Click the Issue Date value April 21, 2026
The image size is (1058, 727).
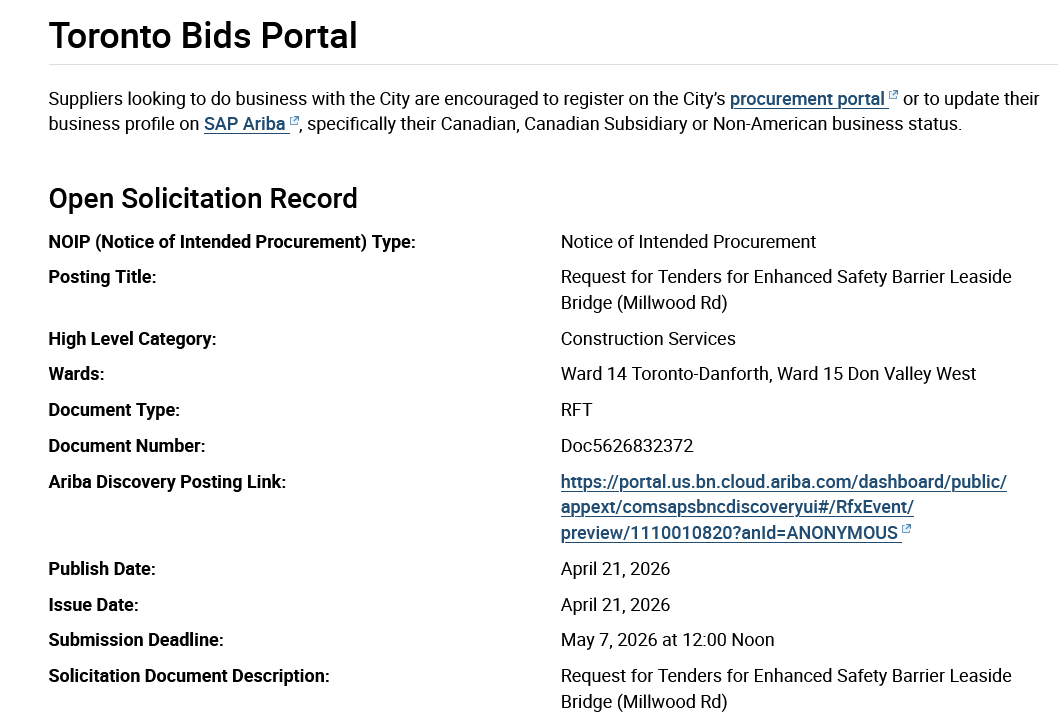615,605
